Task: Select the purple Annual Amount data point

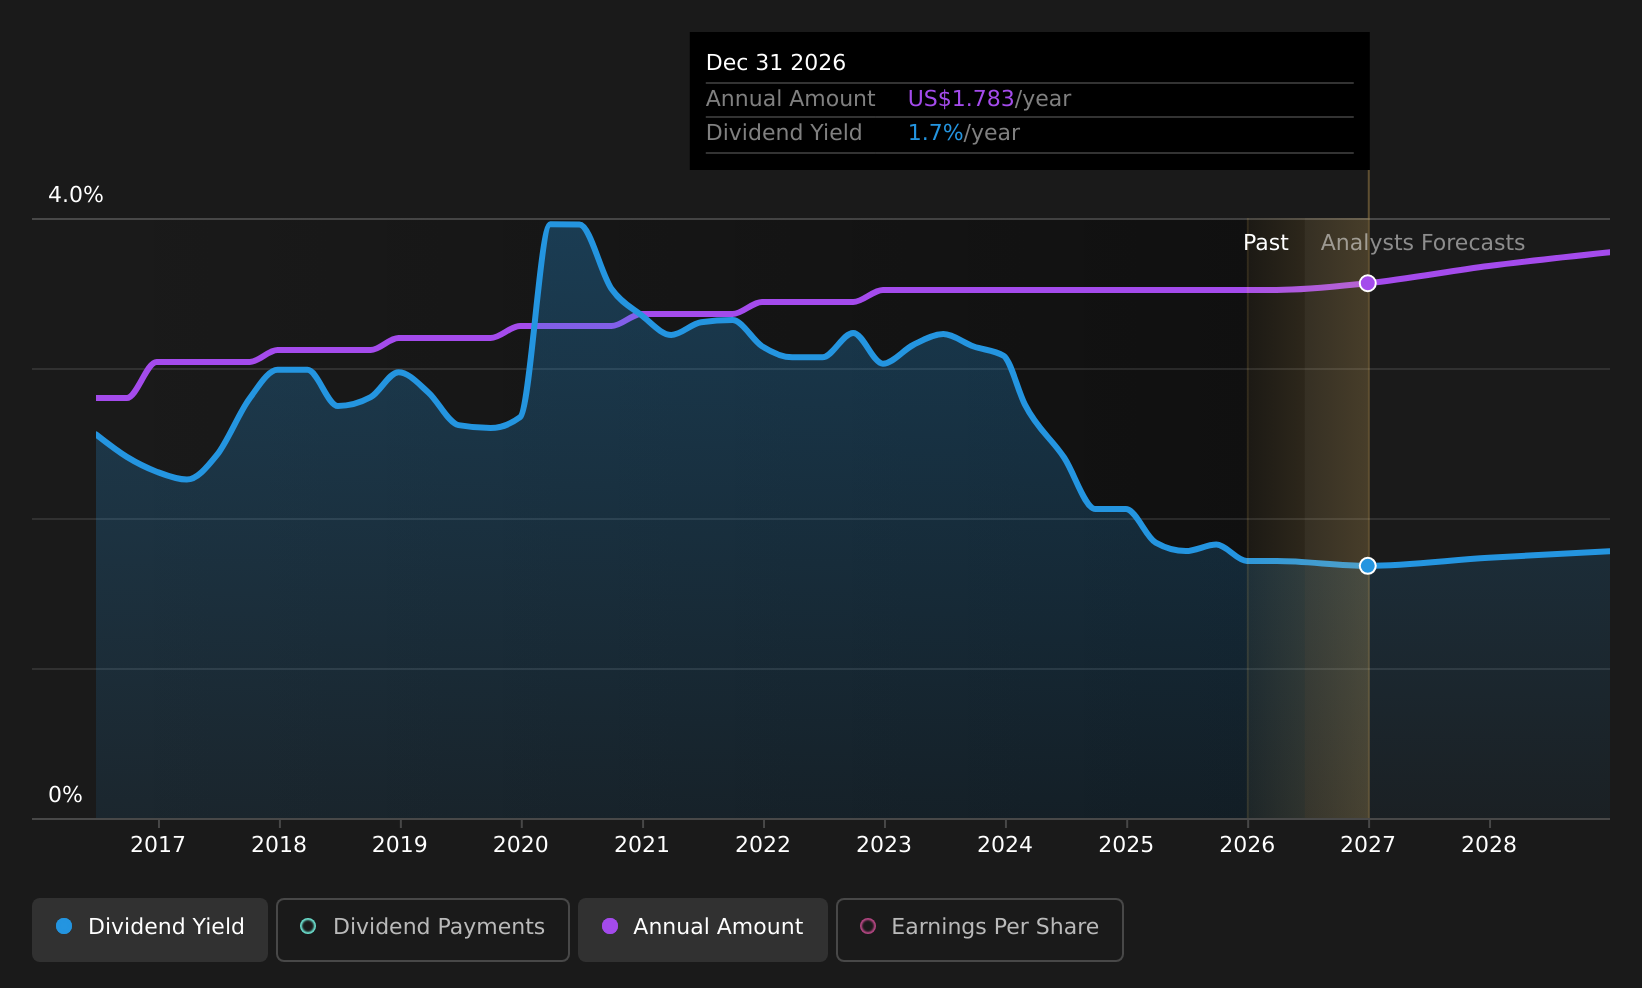Action: point(1368,283)
